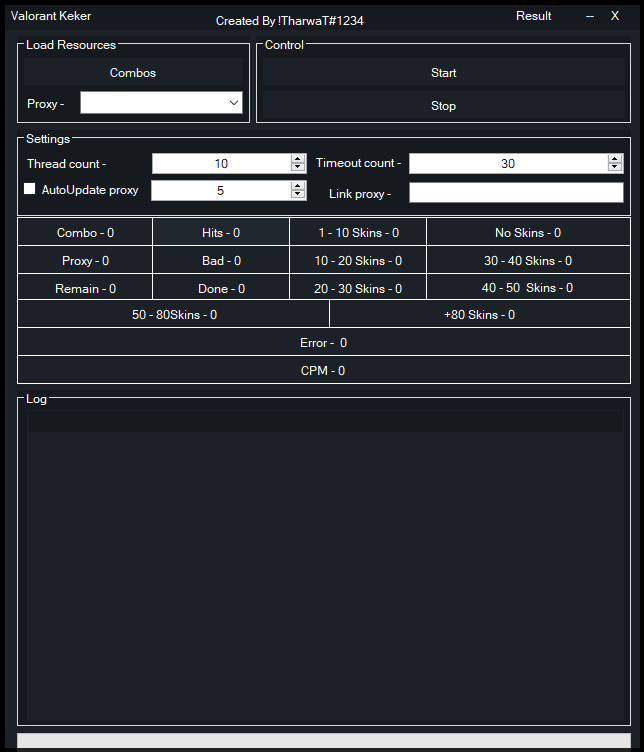Select the 10 - 20 Skins counter
644x752 pixels.
358,260
